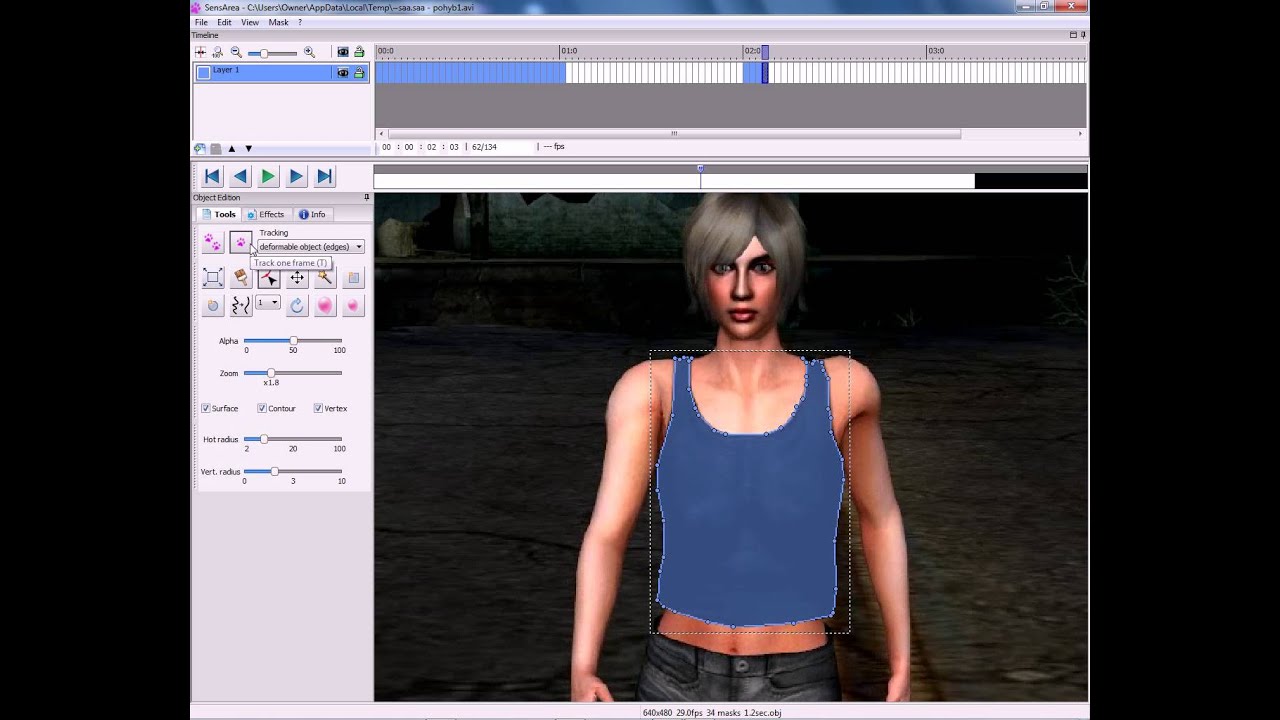Jump to the last frame
The width and height of the screenshot is (1280, 720).
pyautogui.click(x=324, y=177)
